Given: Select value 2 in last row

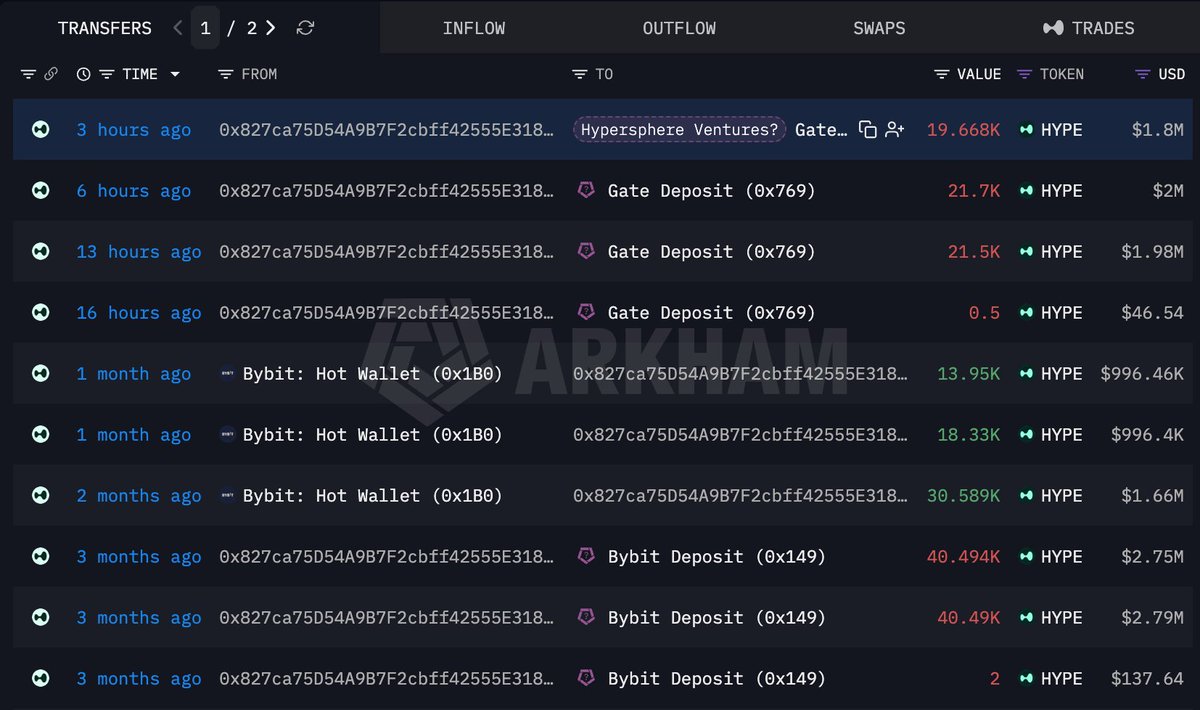Looking at the screenshot, I should click(x=995, y=679).
